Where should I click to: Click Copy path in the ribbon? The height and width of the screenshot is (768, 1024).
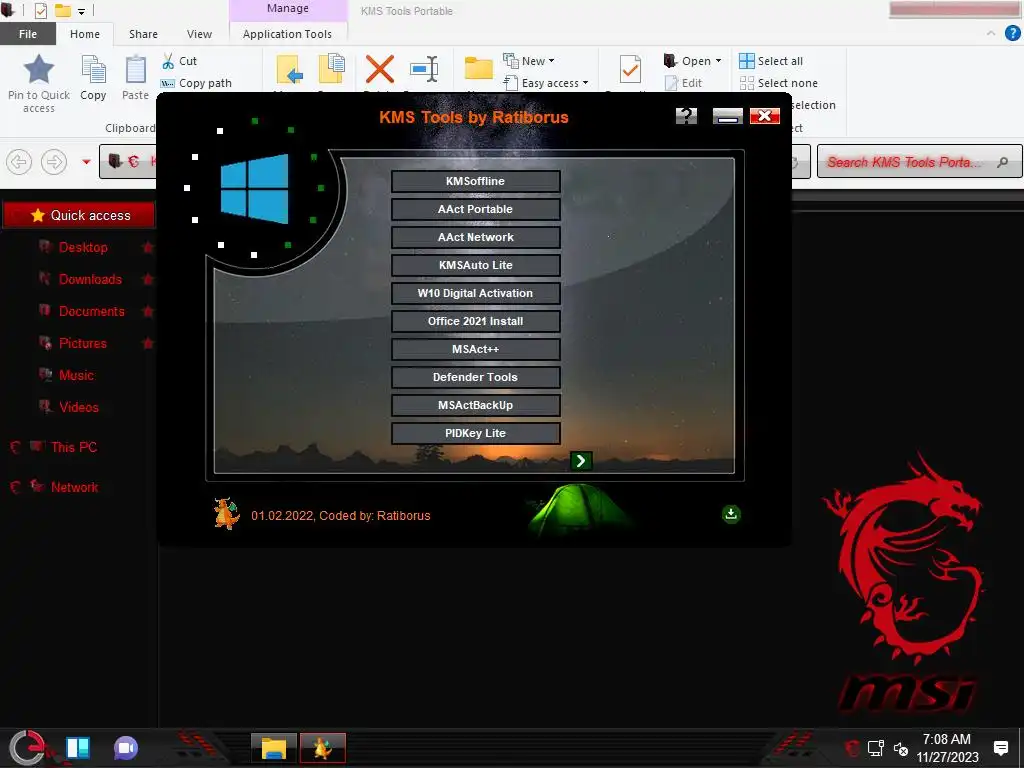[x=196, y=83]
